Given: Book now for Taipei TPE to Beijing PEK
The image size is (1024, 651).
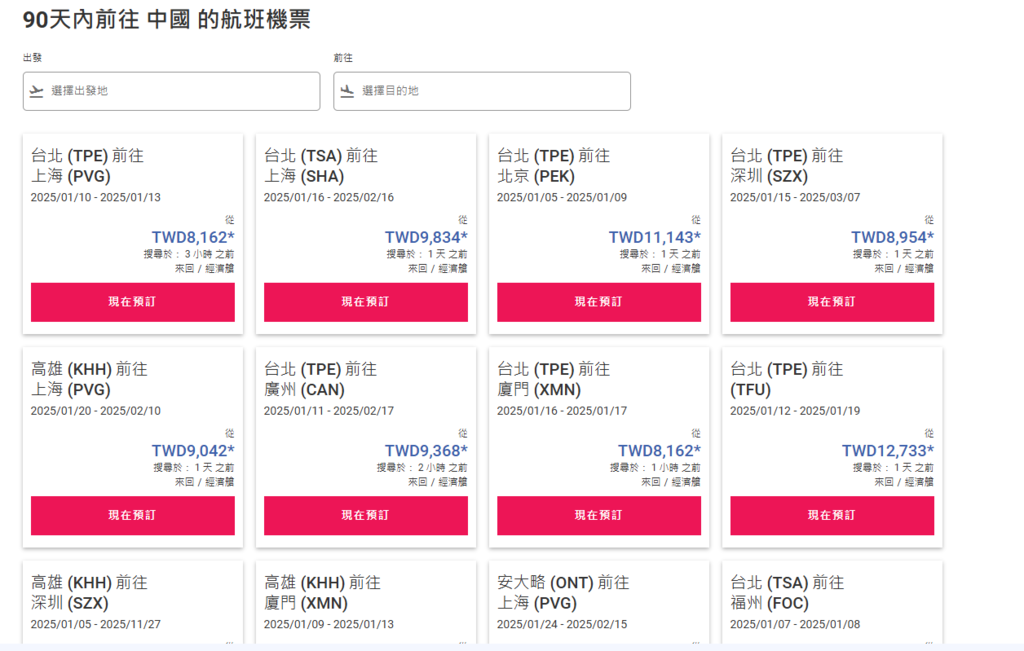Looking at the screenshot, I should [599, 302].
